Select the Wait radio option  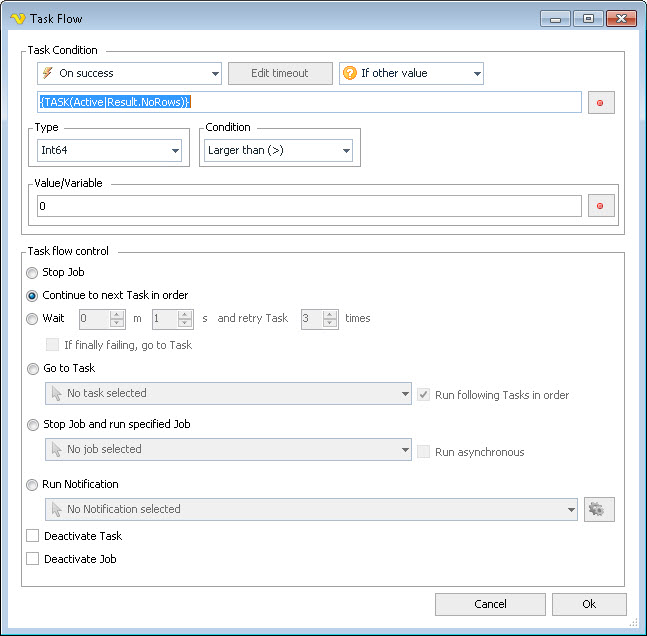[x=33, y=318]
